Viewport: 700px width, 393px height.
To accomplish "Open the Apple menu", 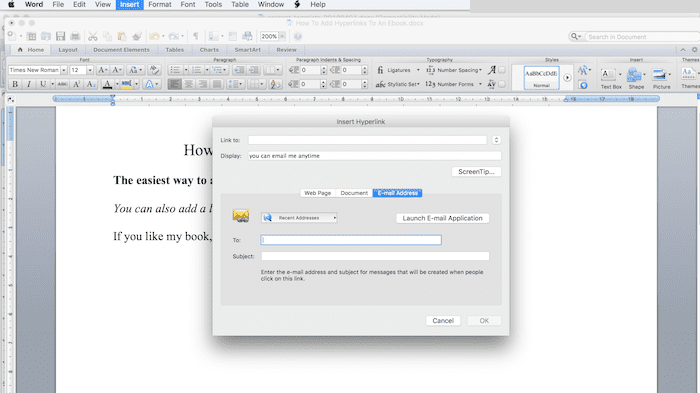I will point(11,4).
